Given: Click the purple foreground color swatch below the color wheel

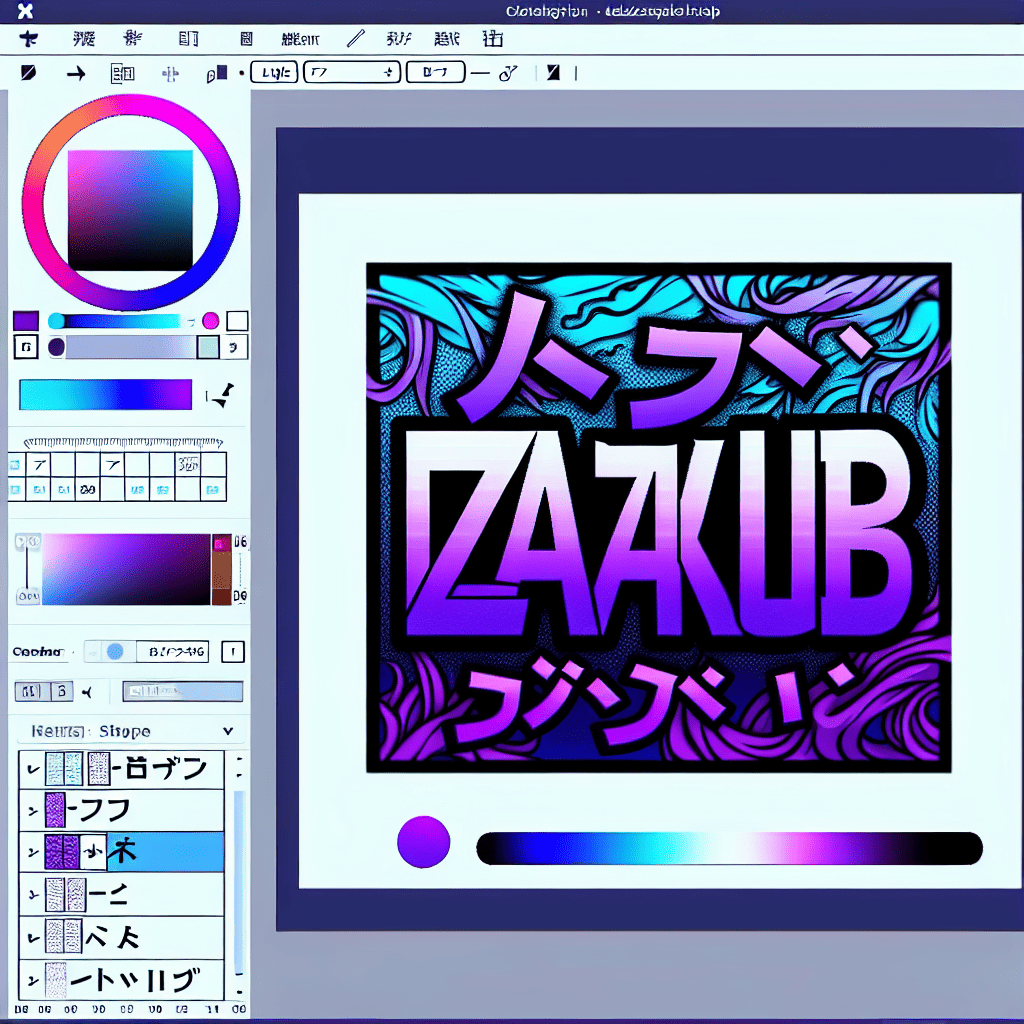Looking at the screenshot, I should click(25, 321).
